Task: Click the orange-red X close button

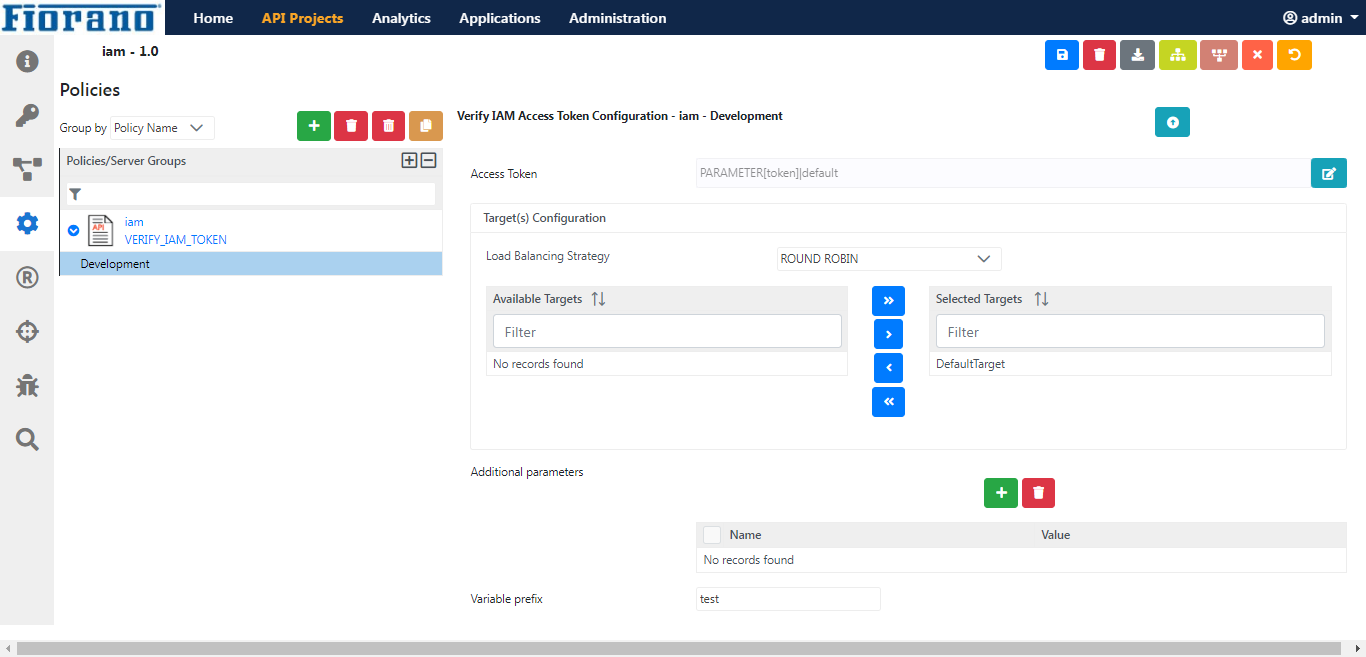Action: [1258, 55]
